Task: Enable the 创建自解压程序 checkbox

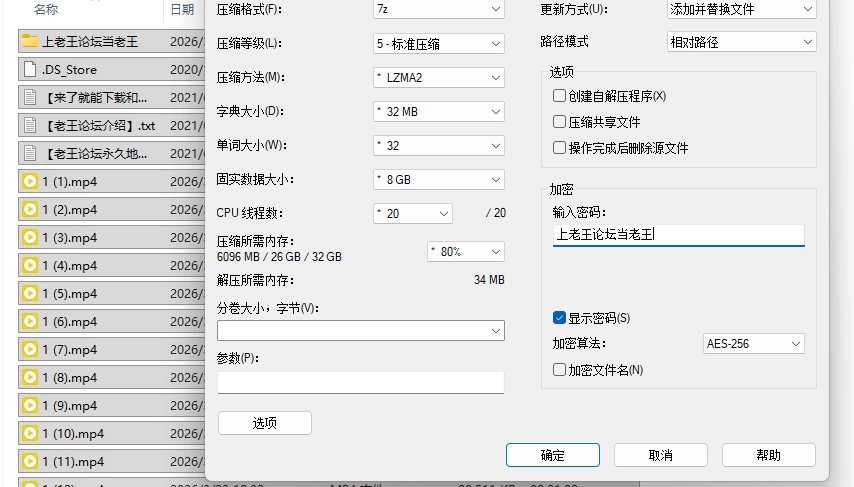Action: 559,96
